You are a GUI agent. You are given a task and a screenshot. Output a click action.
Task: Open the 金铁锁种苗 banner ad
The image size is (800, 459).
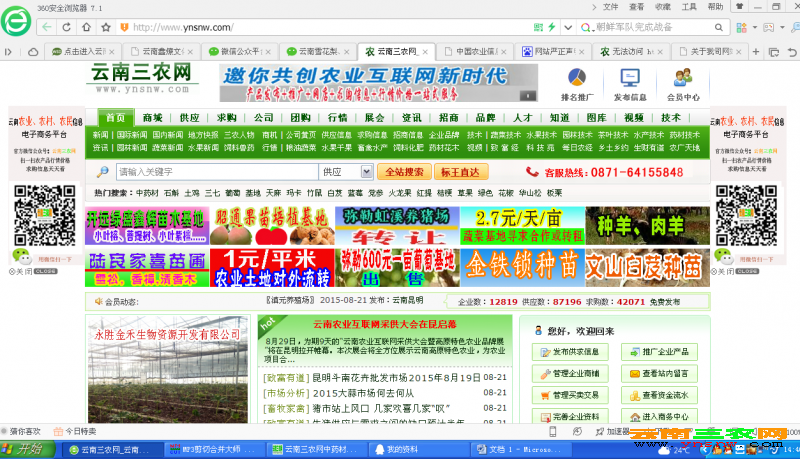click(x=522, y=268)
